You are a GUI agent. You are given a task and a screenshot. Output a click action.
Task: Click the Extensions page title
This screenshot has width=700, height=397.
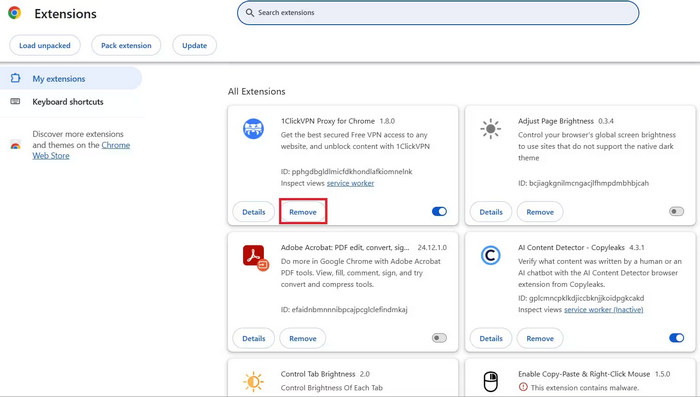66,14
